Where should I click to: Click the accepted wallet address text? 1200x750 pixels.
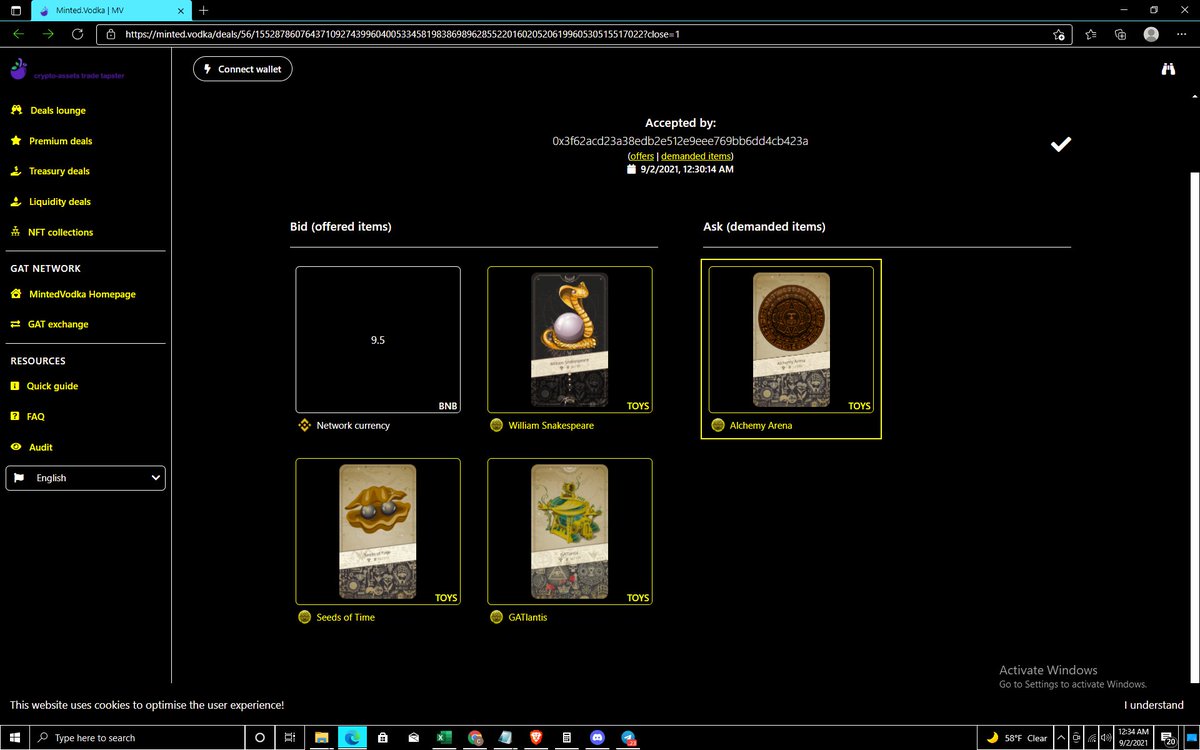(x=680, y=141)
